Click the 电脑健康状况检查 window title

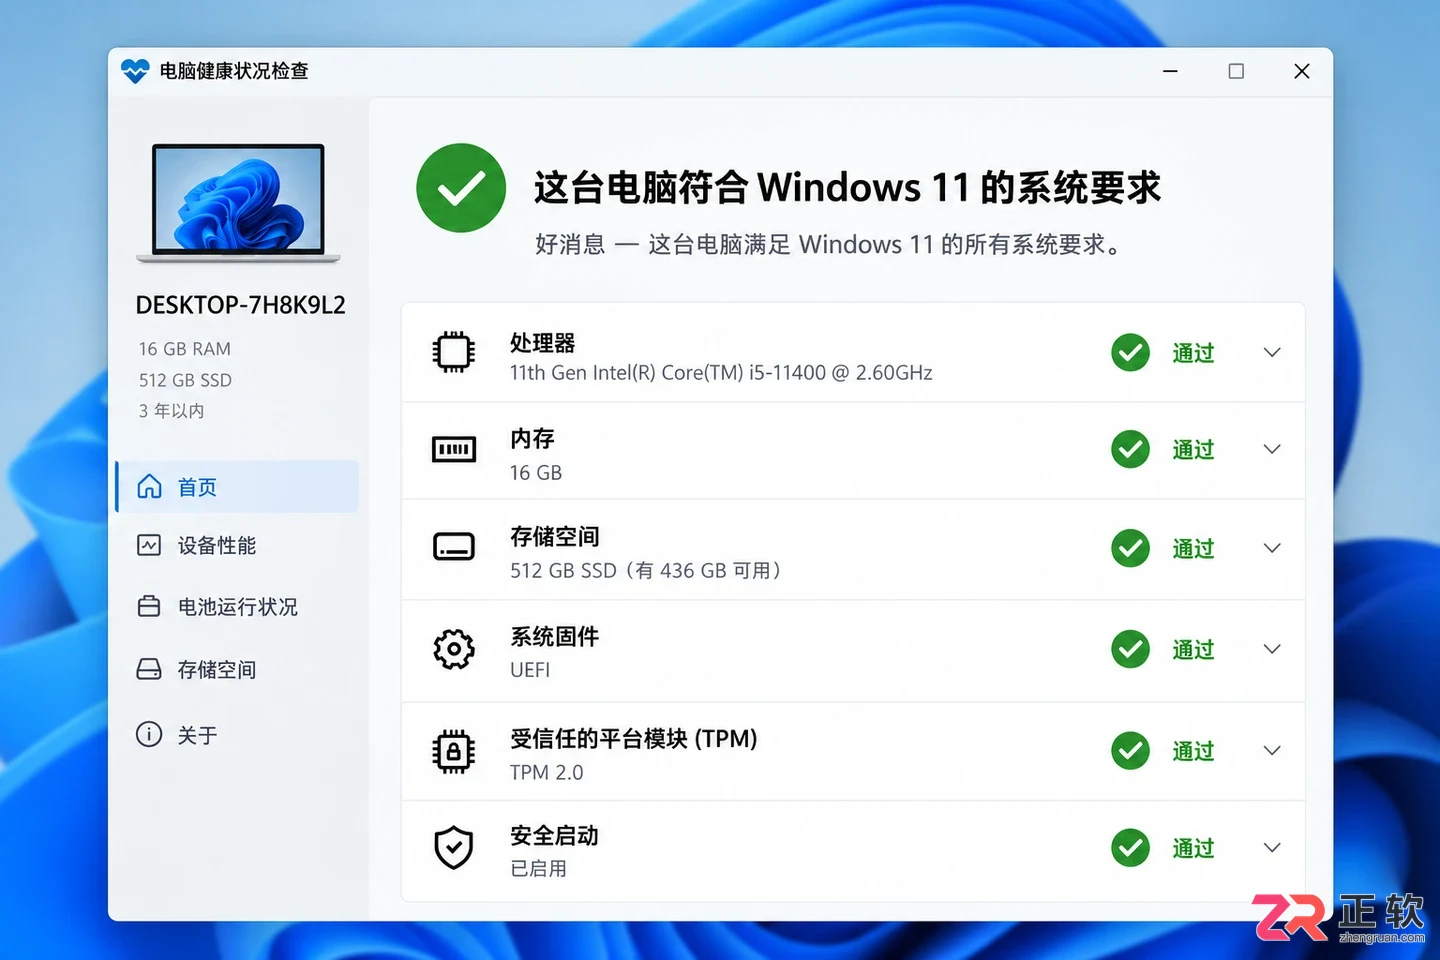(234, 71)
